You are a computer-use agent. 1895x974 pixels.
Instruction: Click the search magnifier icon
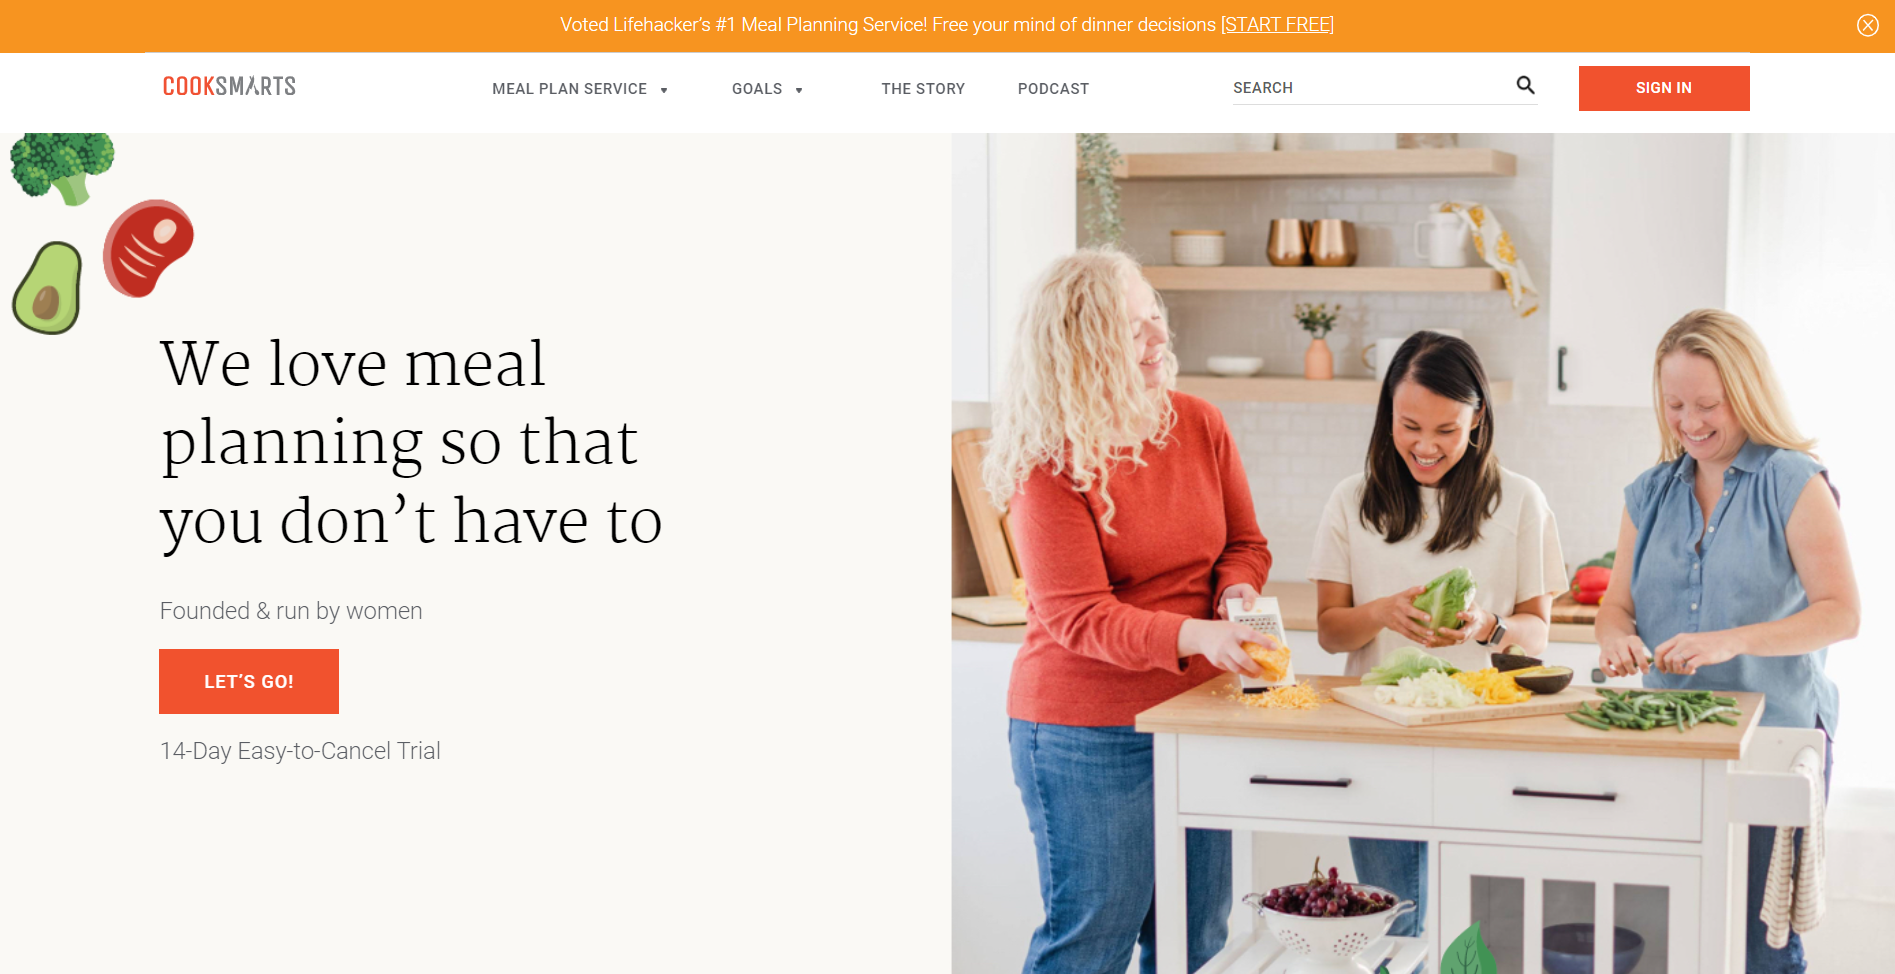[1525, 86]
